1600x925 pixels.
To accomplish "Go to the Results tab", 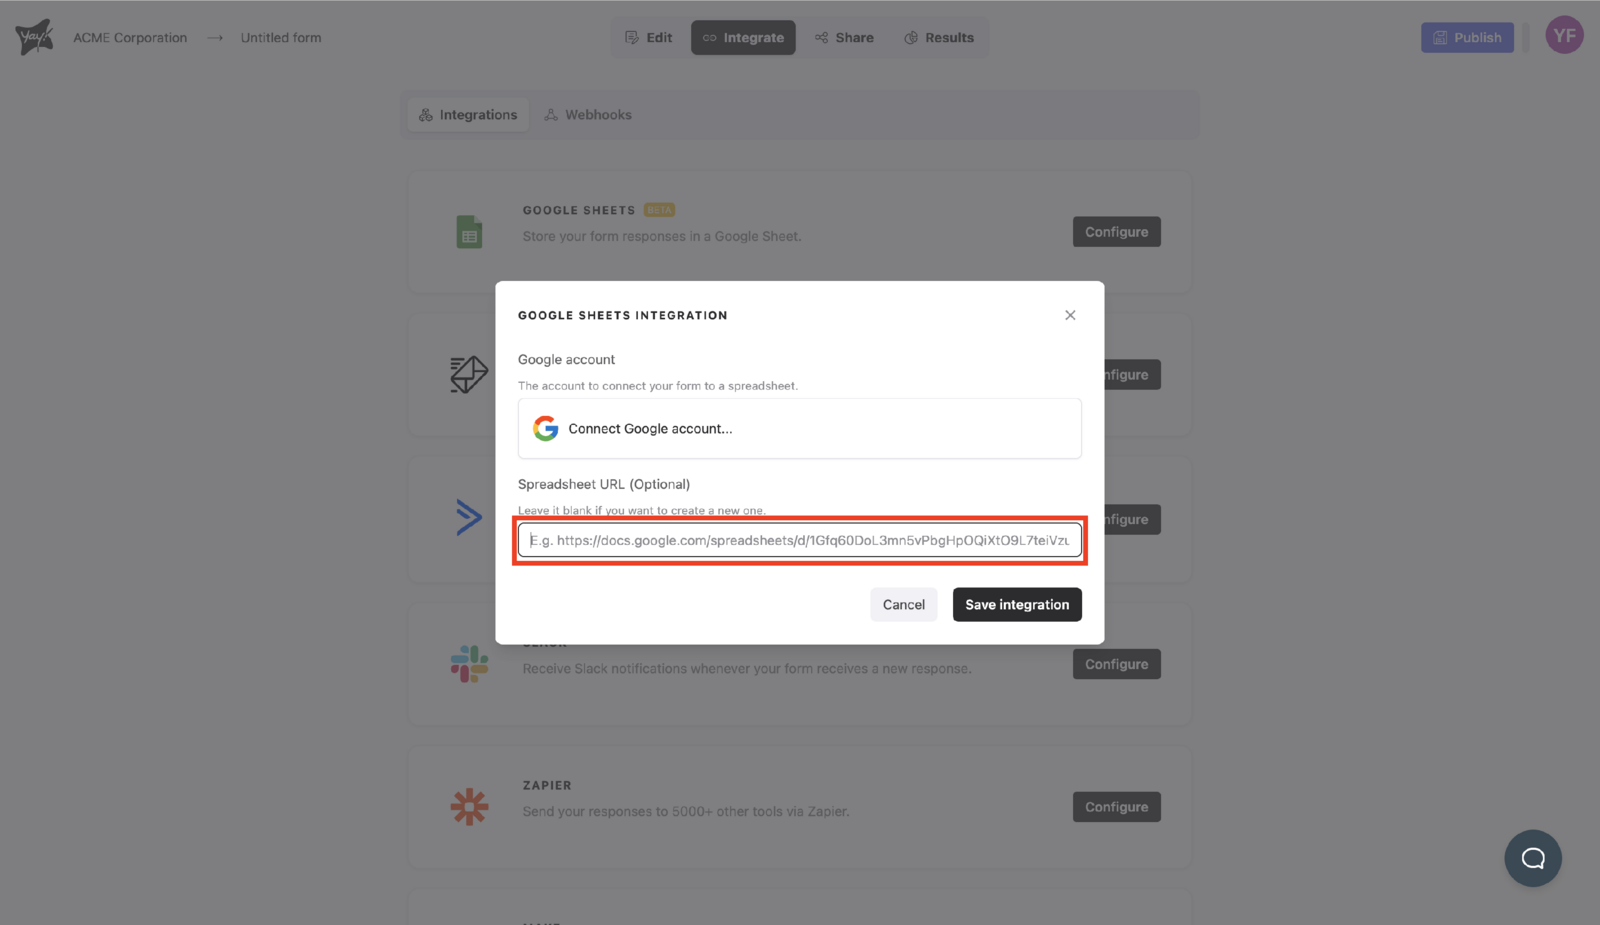I will pyautogui.click(x=938, y=38).
